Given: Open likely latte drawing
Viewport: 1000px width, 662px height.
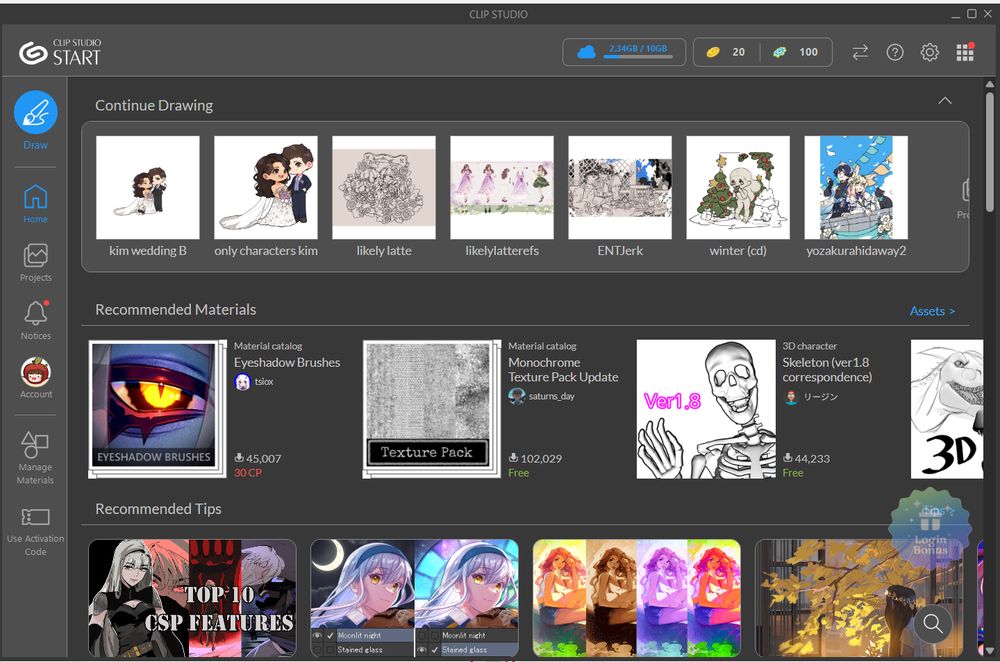Looking at the screenshot, I should (x=384, y=196).
